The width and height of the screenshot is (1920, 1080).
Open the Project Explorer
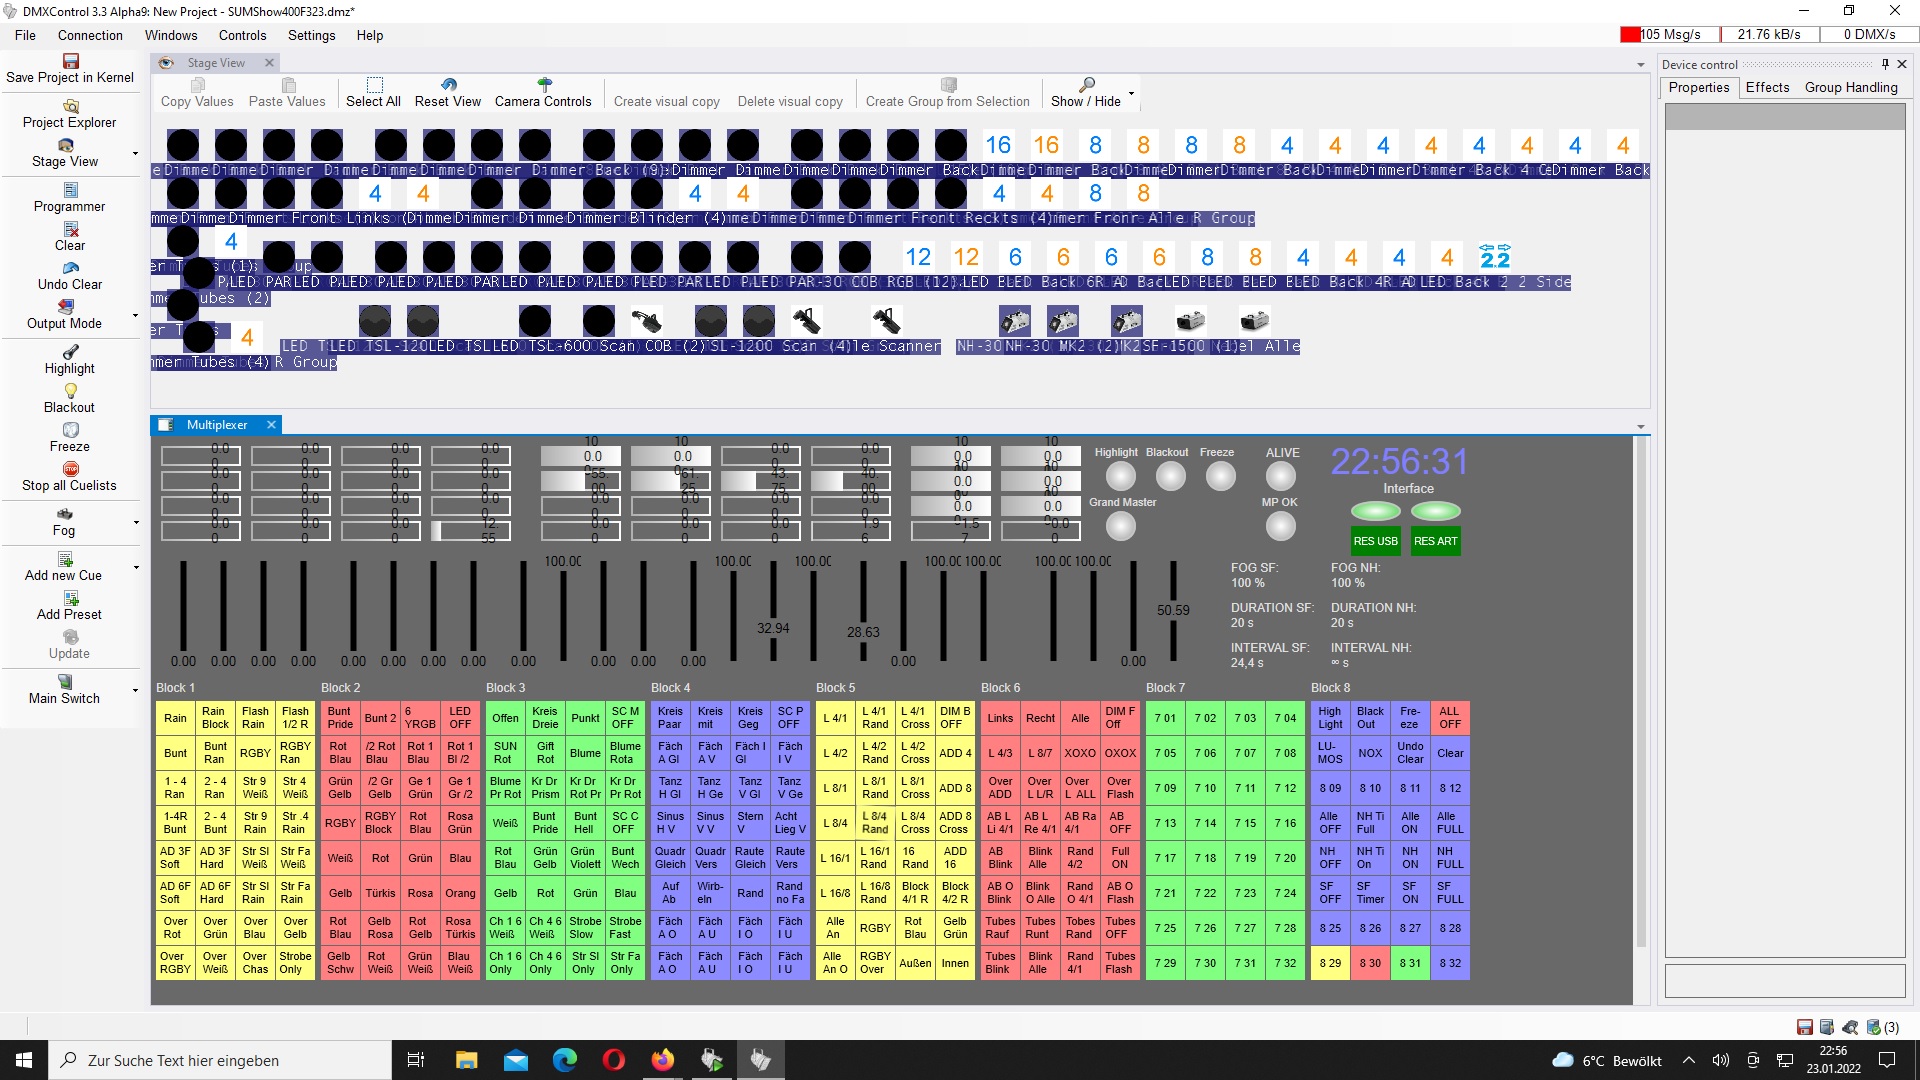click(x=70, y=113)
